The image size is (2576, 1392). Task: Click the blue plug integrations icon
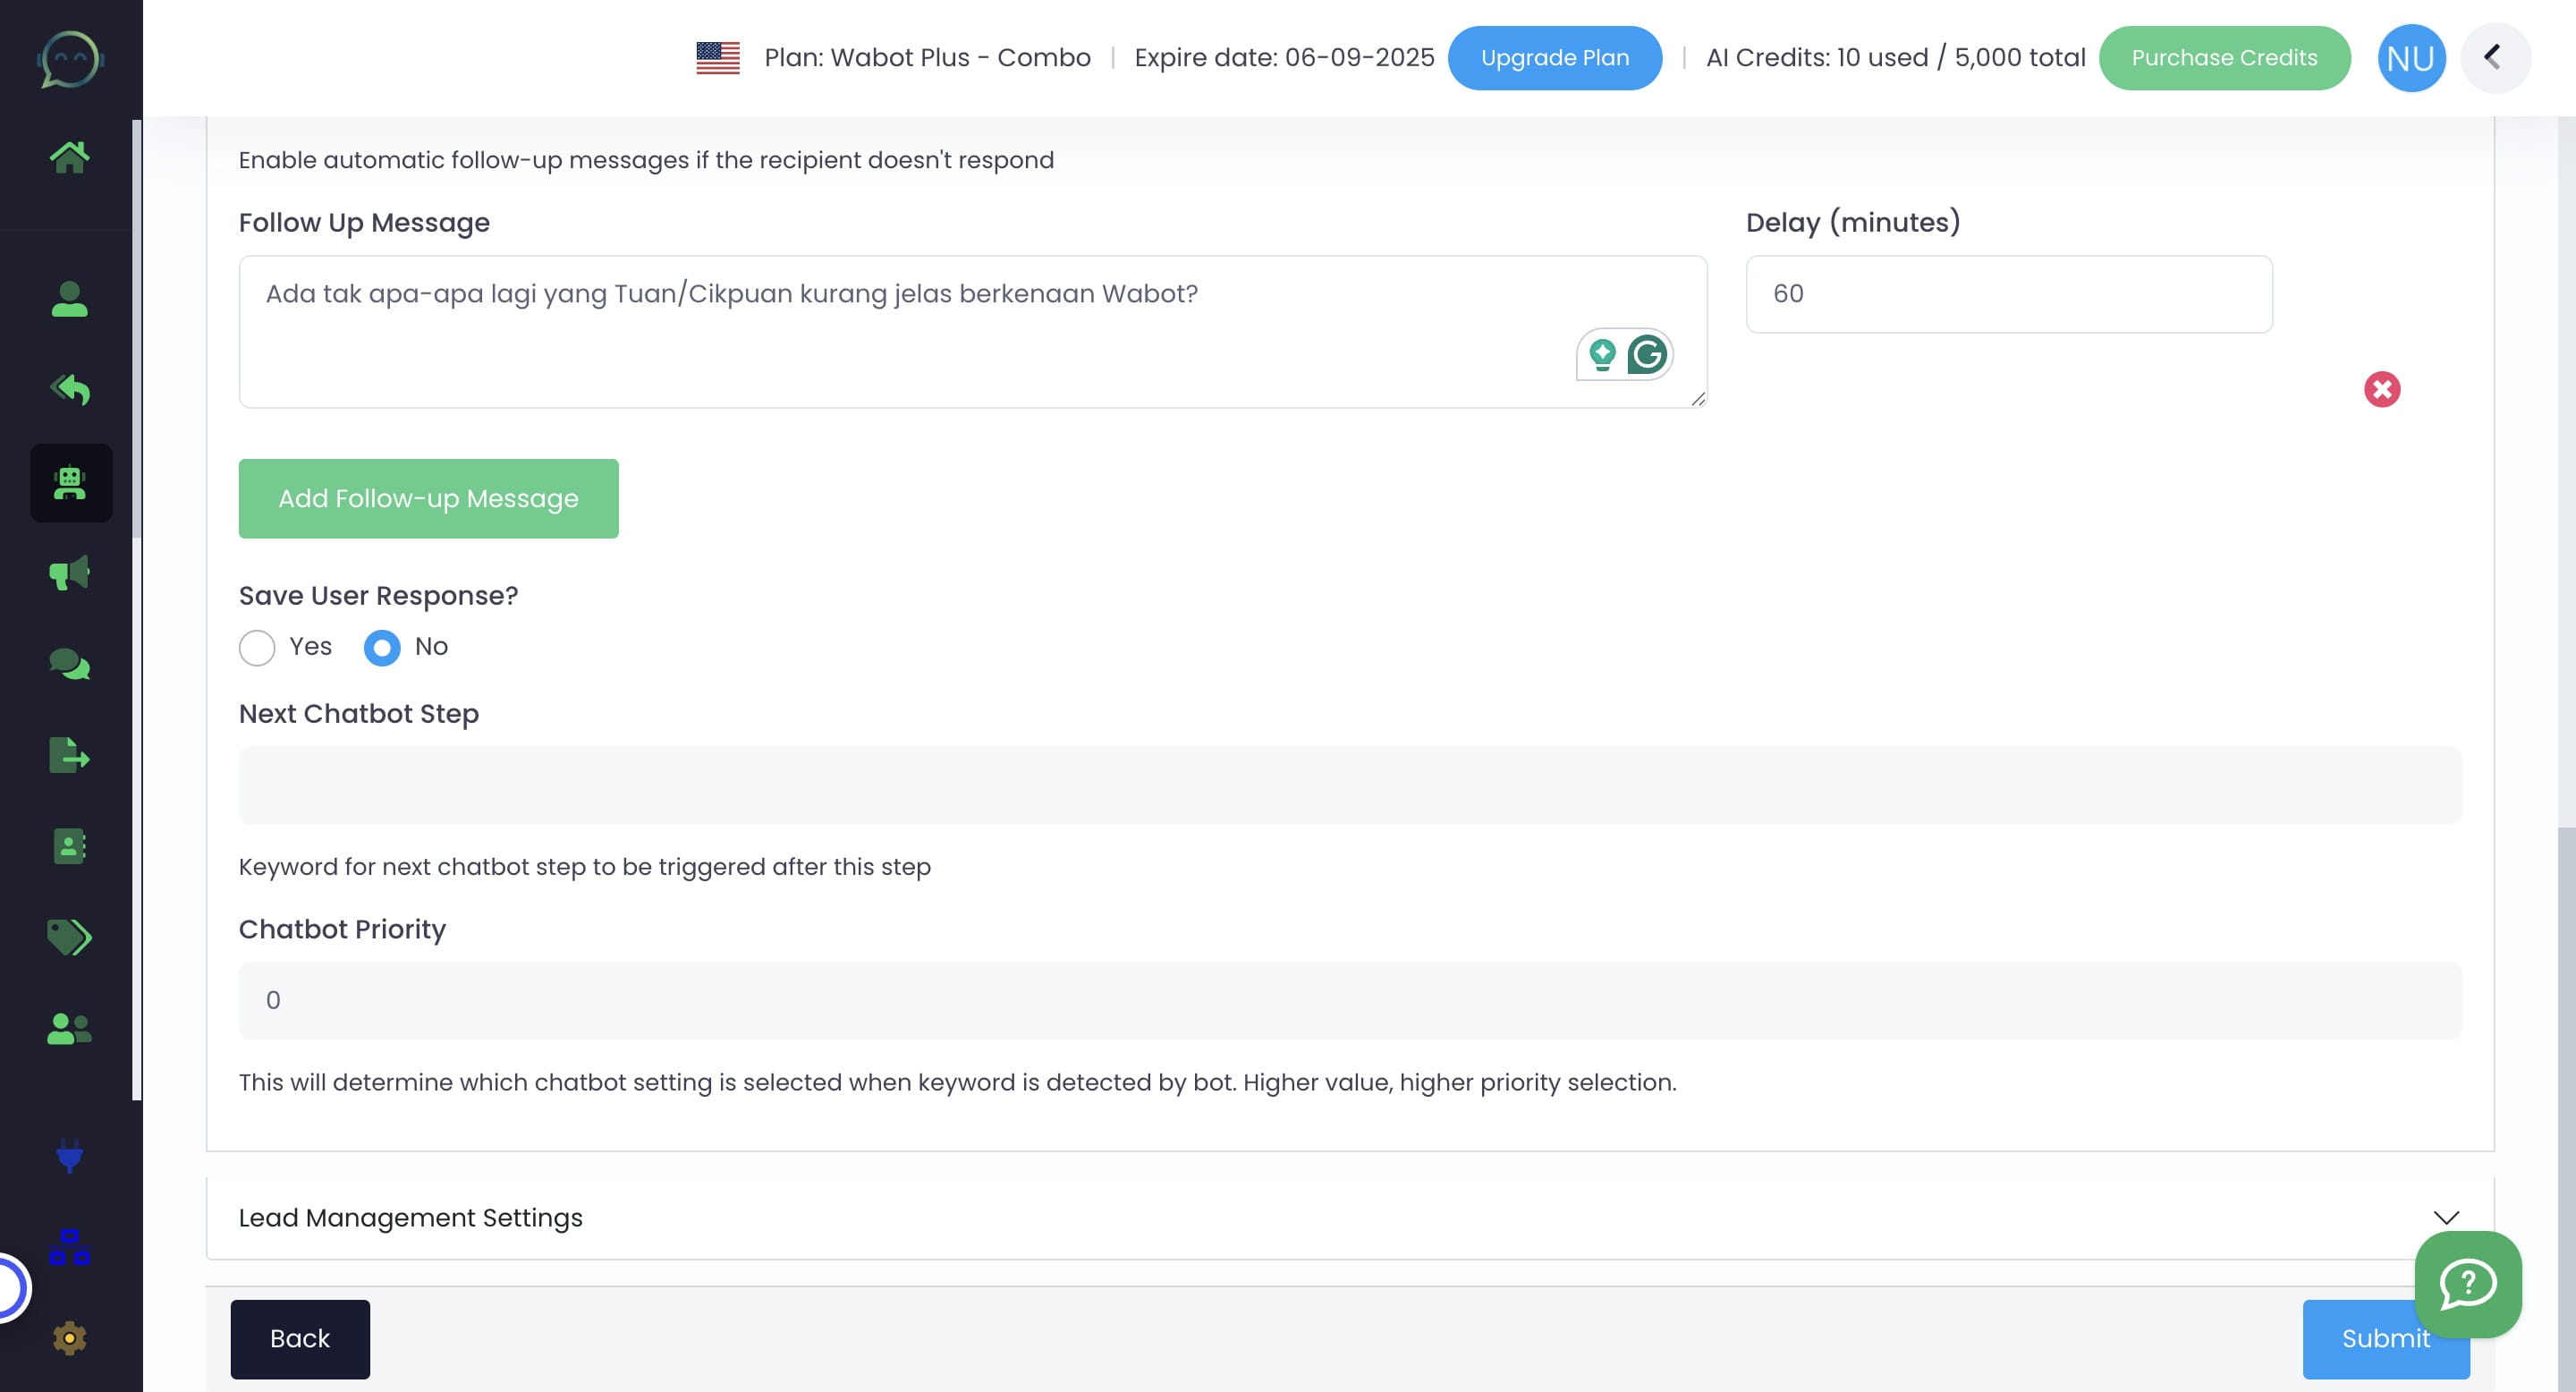coord(68,1158)
